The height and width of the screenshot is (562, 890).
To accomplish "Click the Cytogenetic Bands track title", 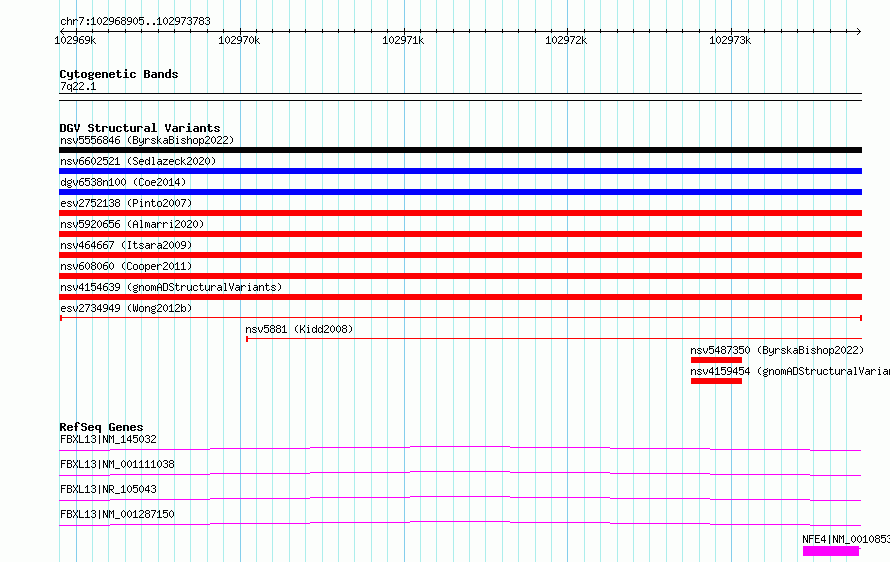I will (x=119, y=74).
